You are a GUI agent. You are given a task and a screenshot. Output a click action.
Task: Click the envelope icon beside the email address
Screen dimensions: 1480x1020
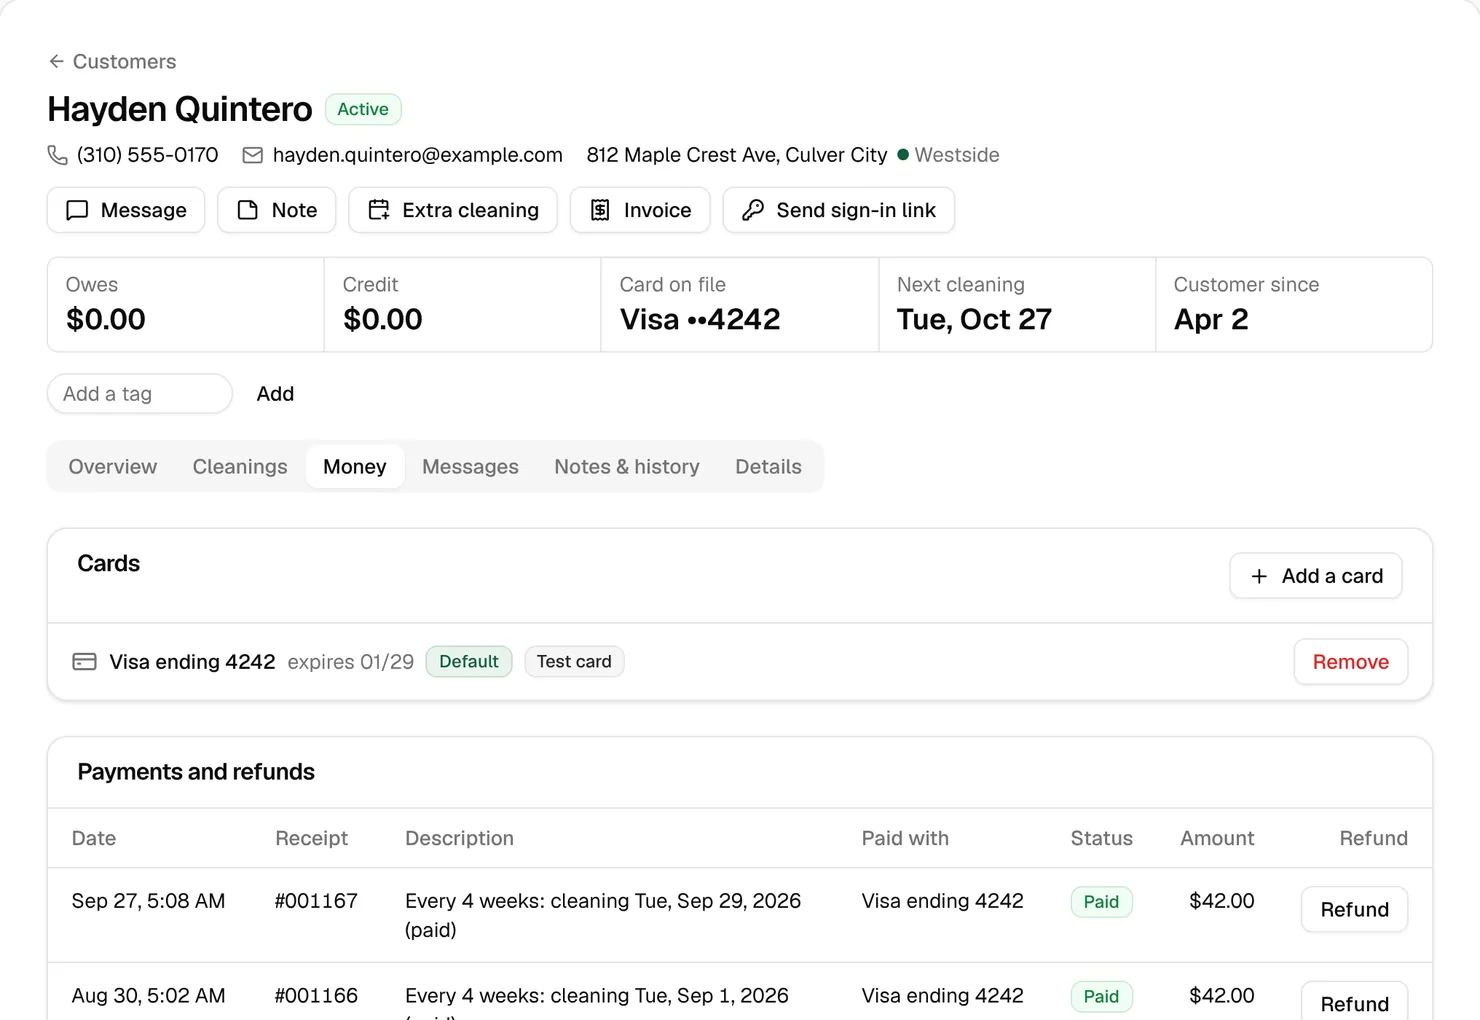pos(253,155)
